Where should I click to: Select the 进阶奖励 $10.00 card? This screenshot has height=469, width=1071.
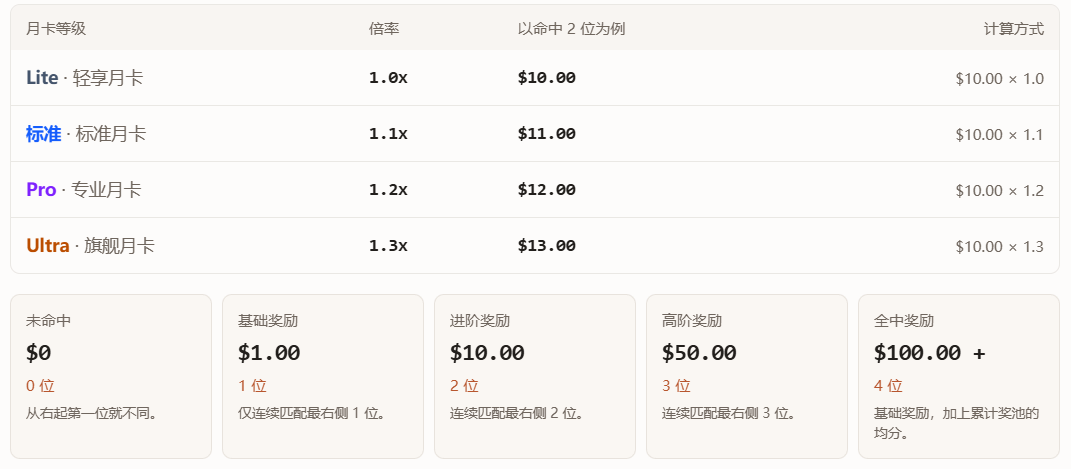(534, 377)
